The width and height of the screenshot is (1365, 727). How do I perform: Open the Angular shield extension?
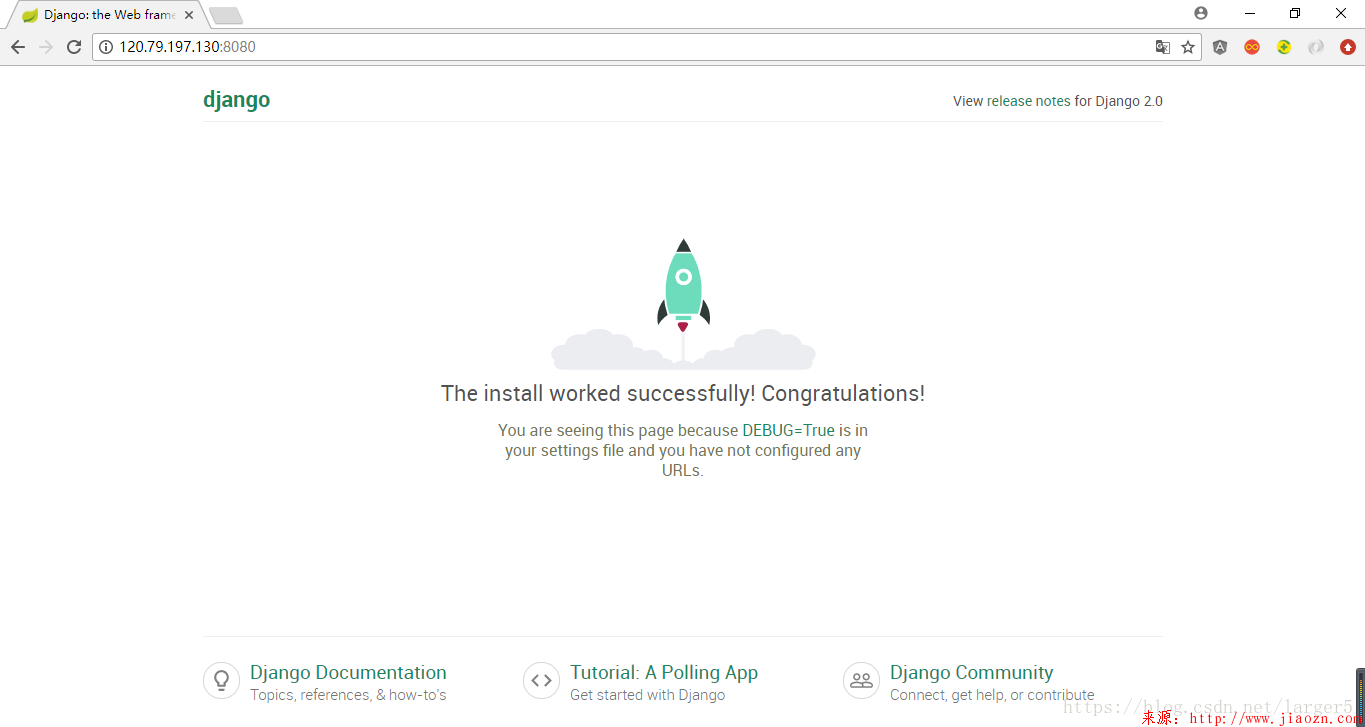click(1220, 47)
